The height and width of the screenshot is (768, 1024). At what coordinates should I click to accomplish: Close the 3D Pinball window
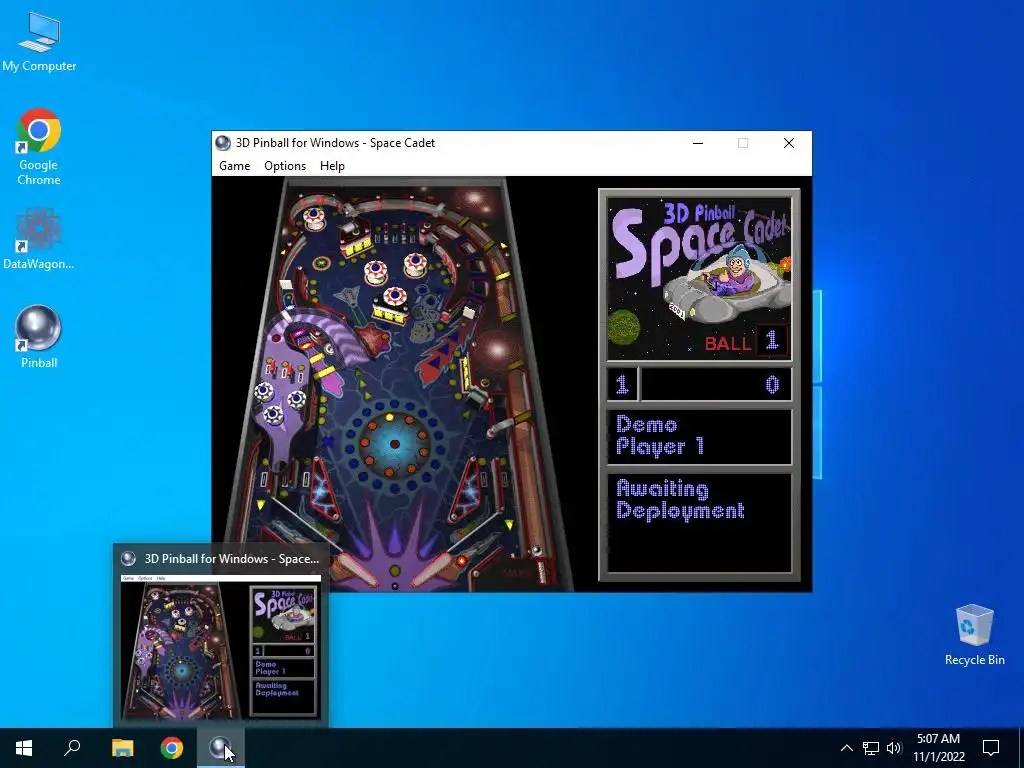tap(789, 143)
